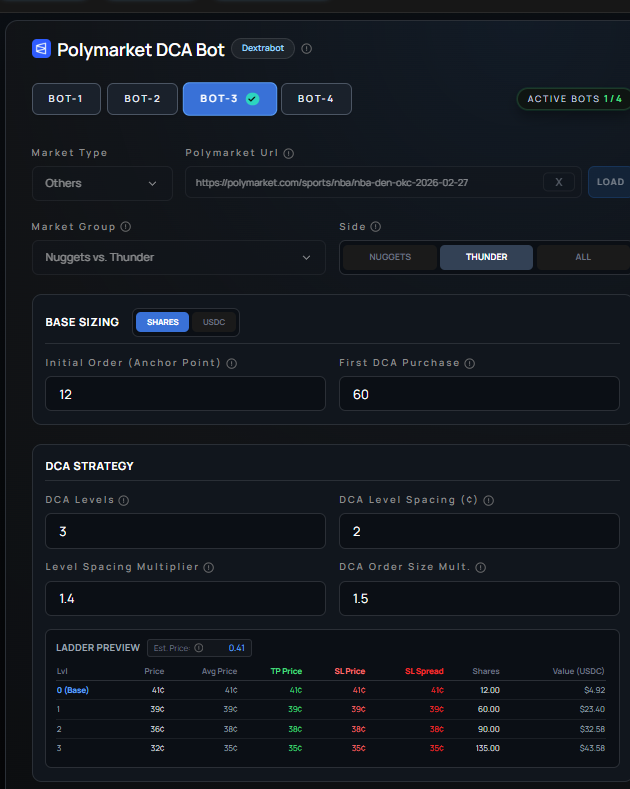
Task: Click info icon beside DCA Level Spacing
Action: pos(489,501)
